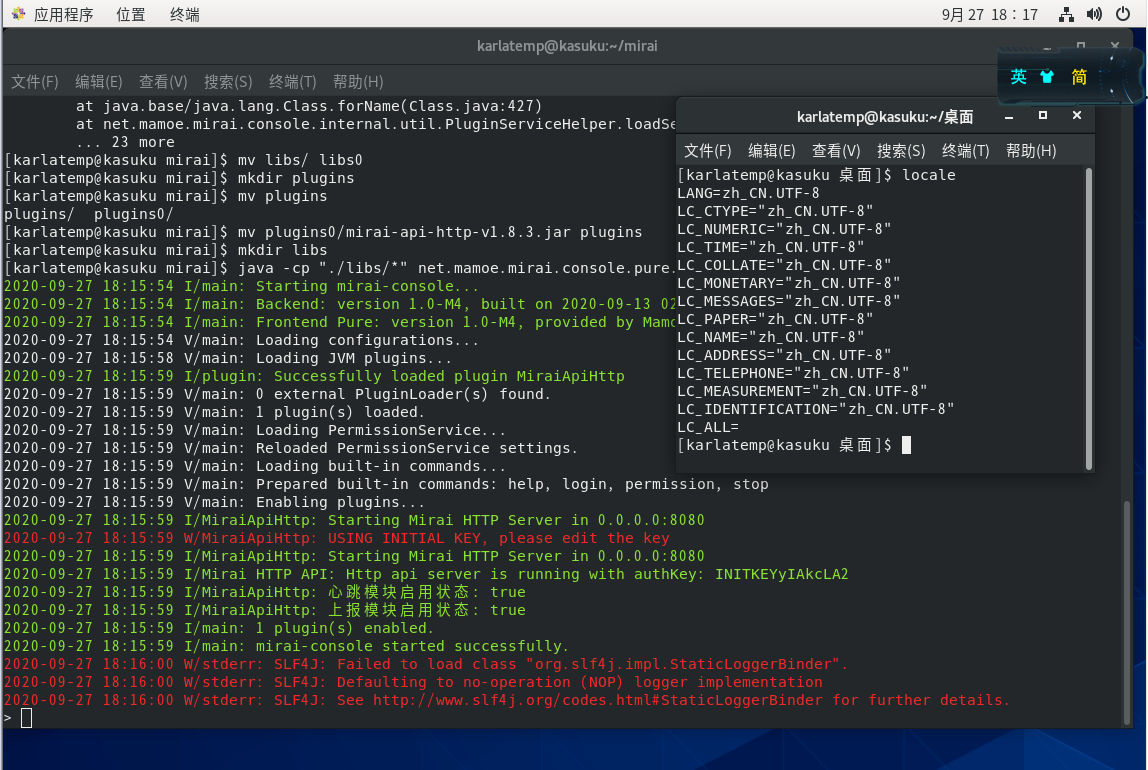
Task: Open the 编辑(E) dropdown in the 桌面 terminal
Action: 771,150
